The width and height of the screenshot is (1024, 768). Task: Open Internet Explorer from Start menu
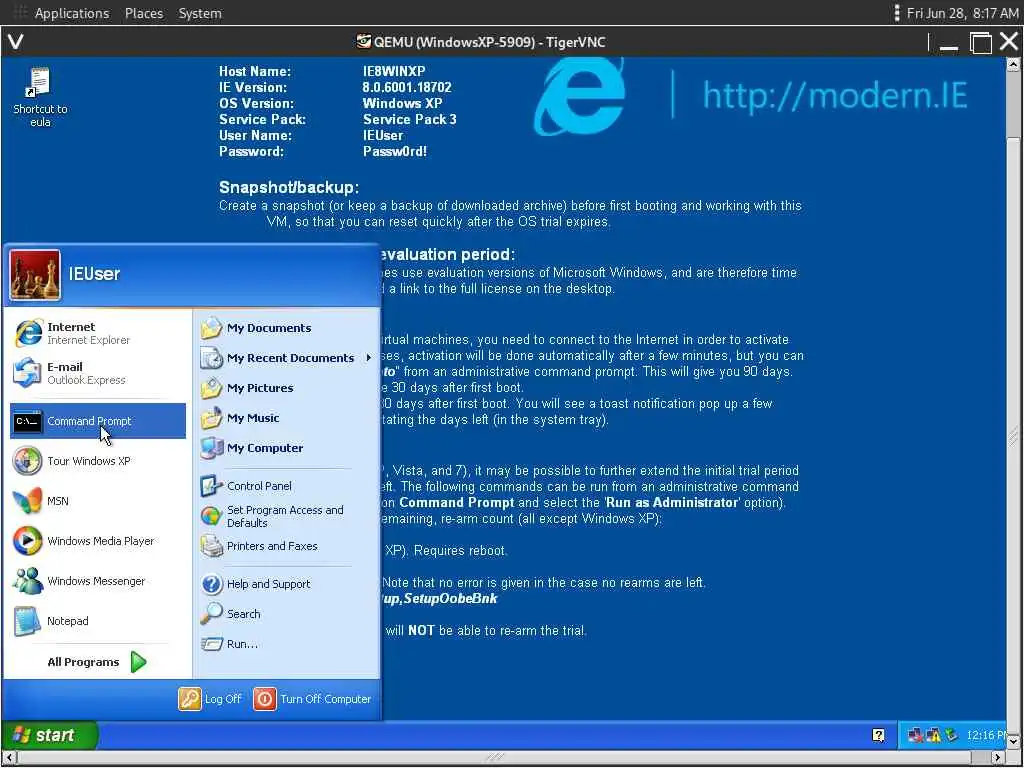coord(97,333)
